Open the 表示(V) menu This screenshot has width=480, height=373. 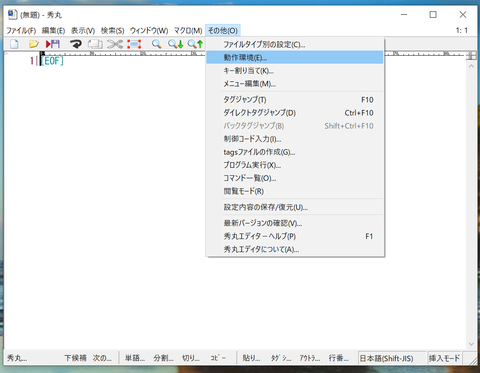point(83,31)
